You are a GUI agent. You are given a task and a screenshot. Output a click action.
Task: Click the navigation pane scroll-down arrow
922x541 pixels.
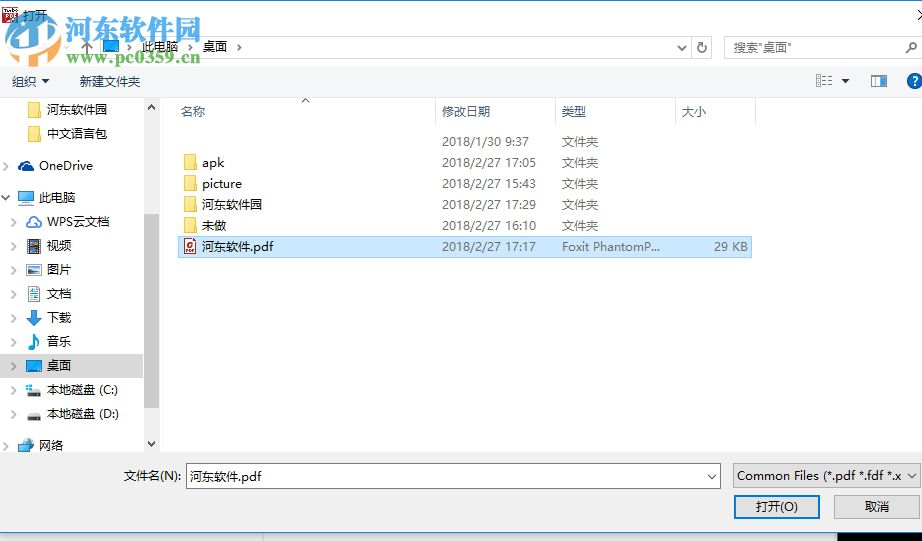[x=151, y=444]
